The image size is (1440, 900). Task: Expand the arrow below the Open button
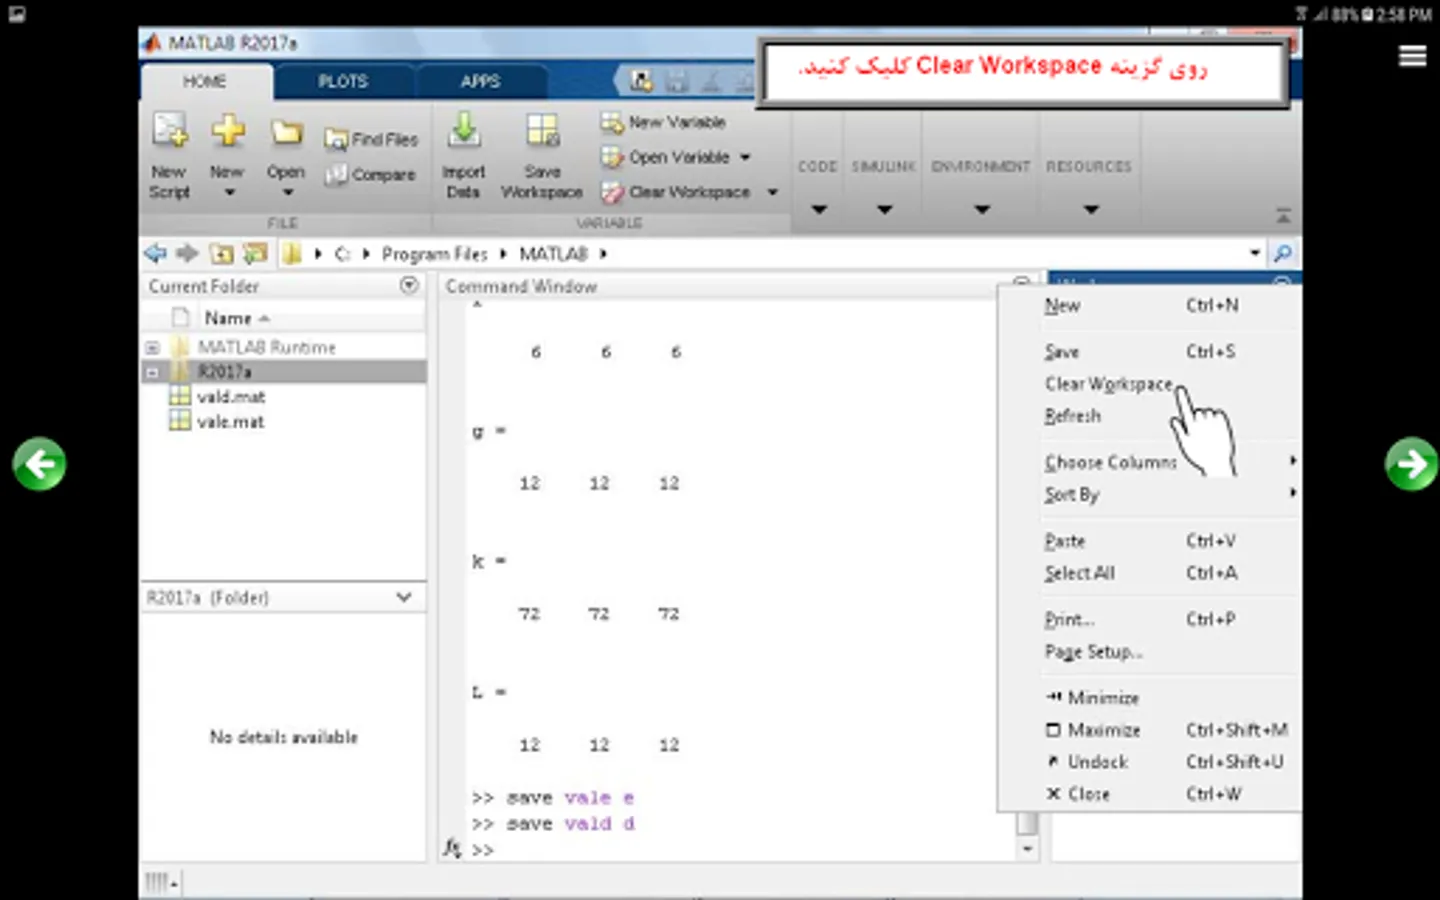[287, 193]
